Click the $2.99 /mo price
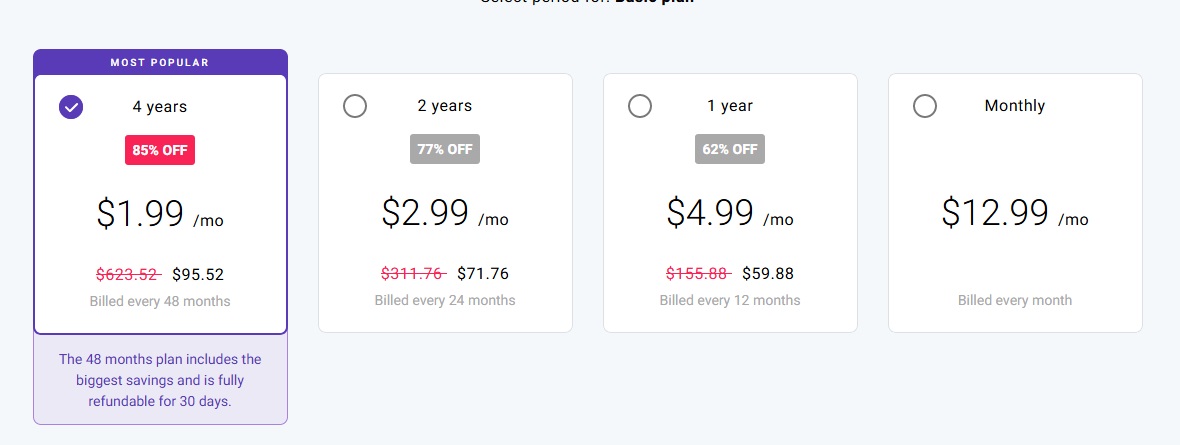1180x445 pixels. point(445,213)
